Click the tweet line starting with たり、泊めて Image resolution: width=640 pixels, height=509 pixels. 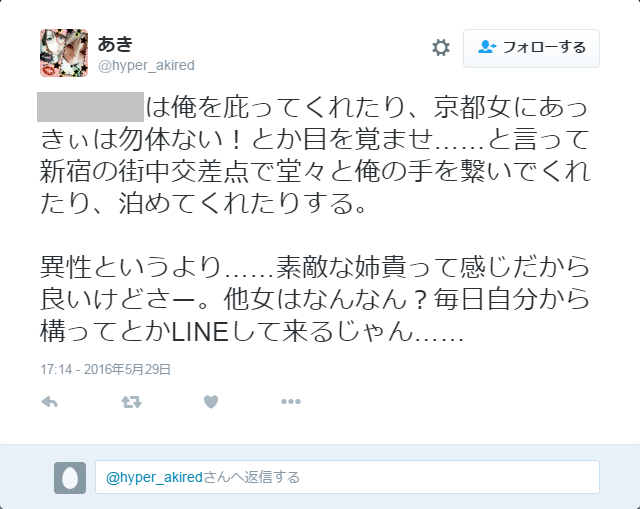point(203,203)
